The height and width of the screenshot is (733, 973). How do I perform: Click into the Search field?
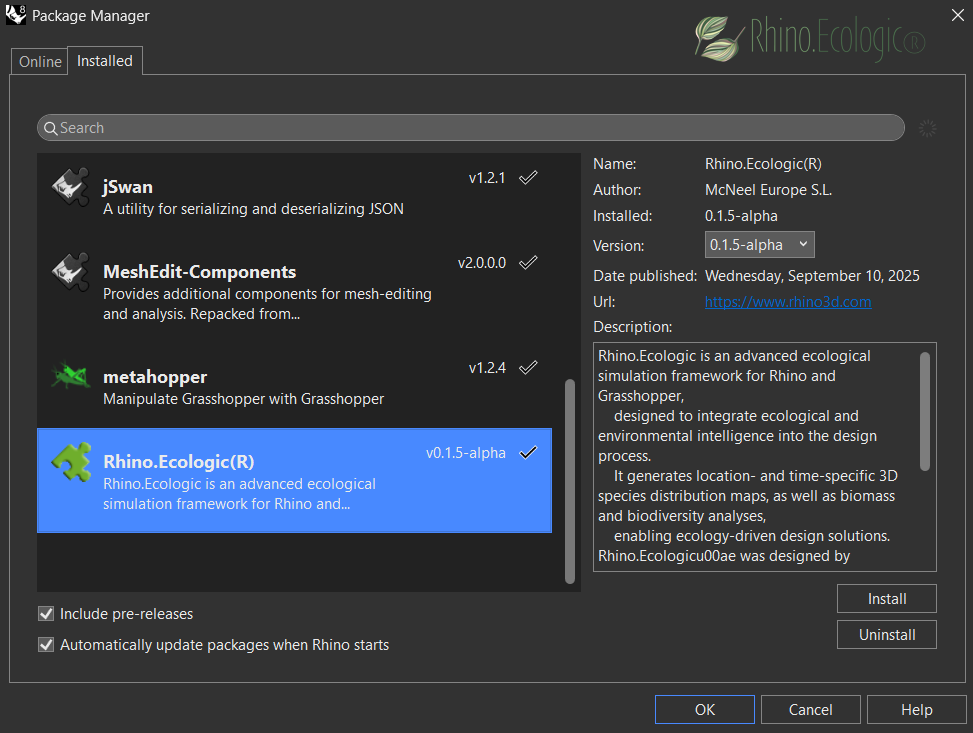(470, 128)
